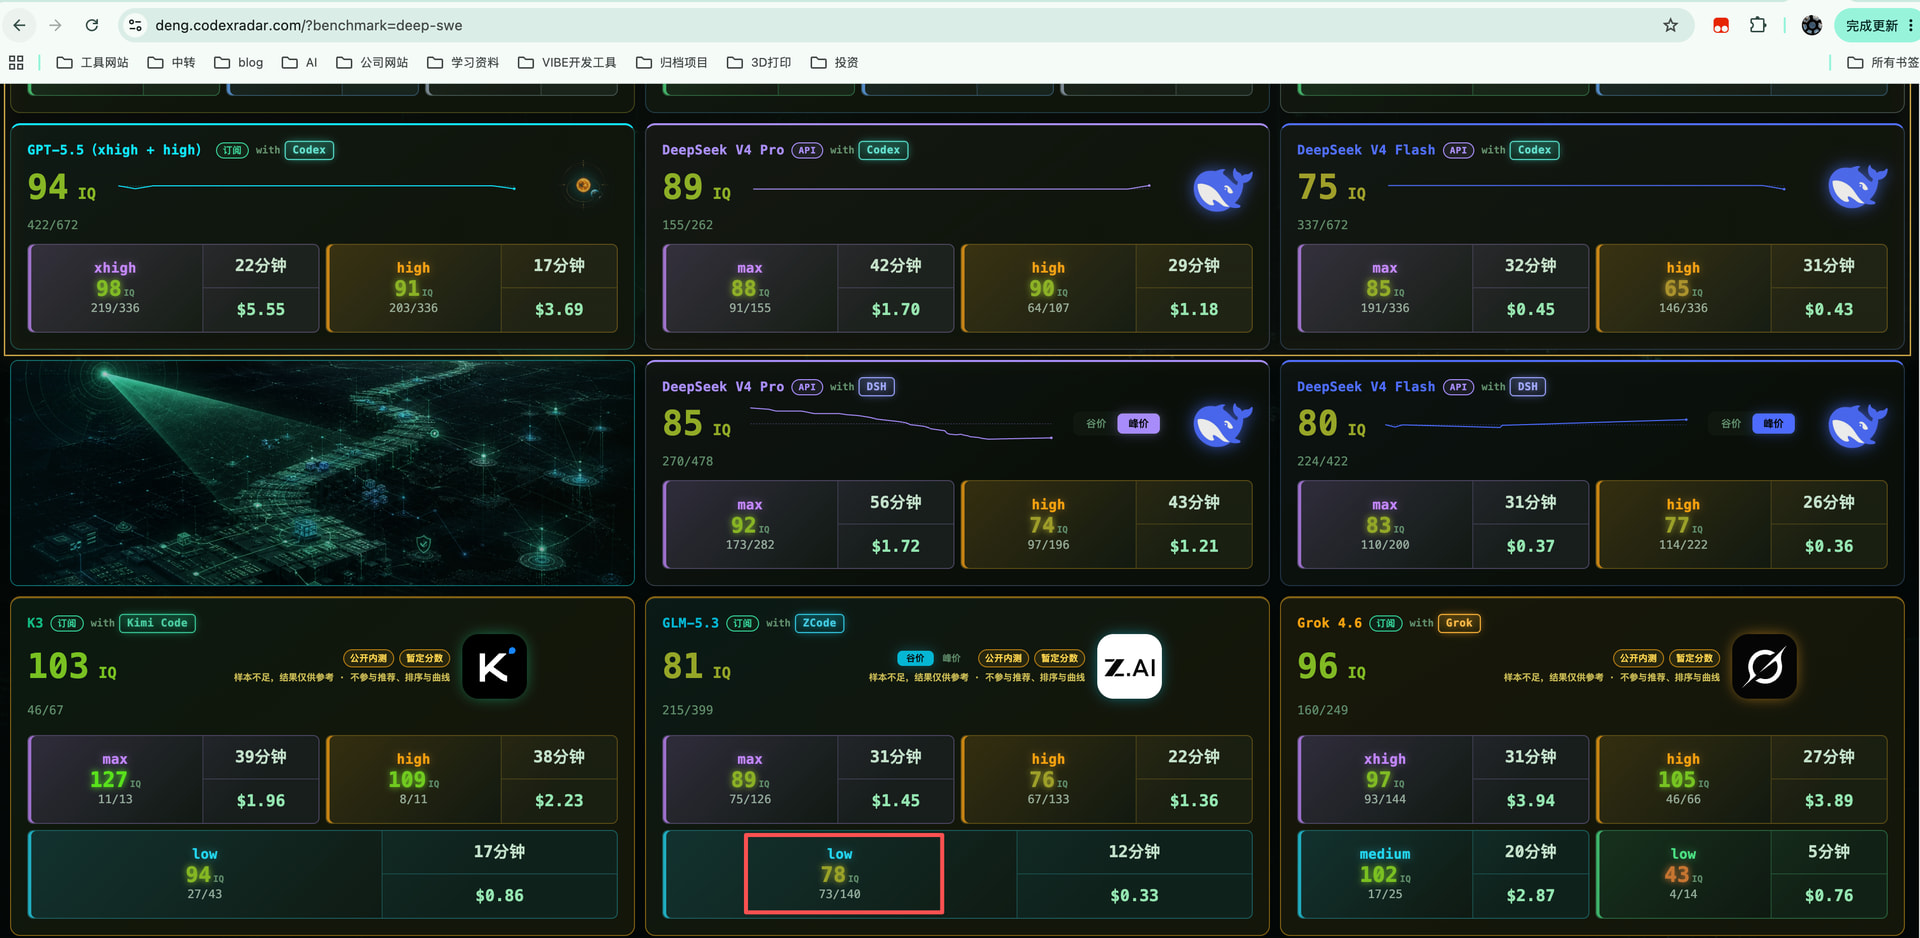
Task: Open the 公司网站 bookmark folder
Action: coord(372,62)
